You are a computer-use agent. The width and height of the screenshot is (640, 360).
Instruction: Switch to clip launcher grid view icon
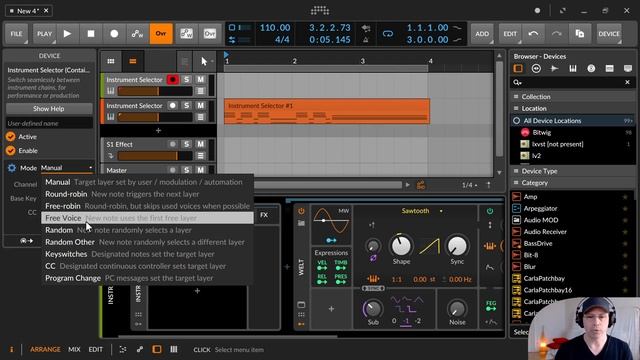pos(111,61)
